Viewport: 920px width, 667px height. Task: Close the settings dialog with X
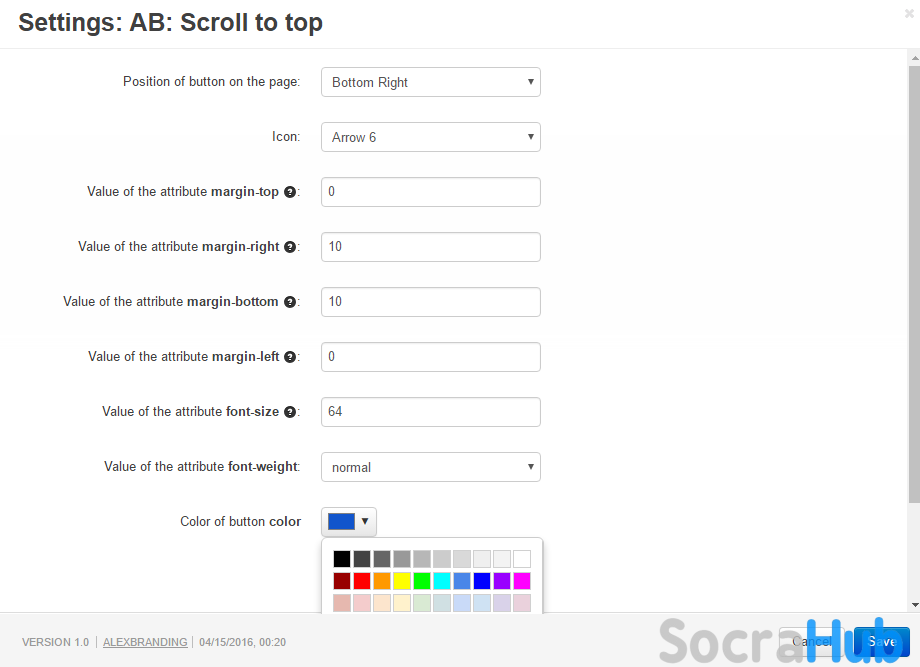coord(908,14)
